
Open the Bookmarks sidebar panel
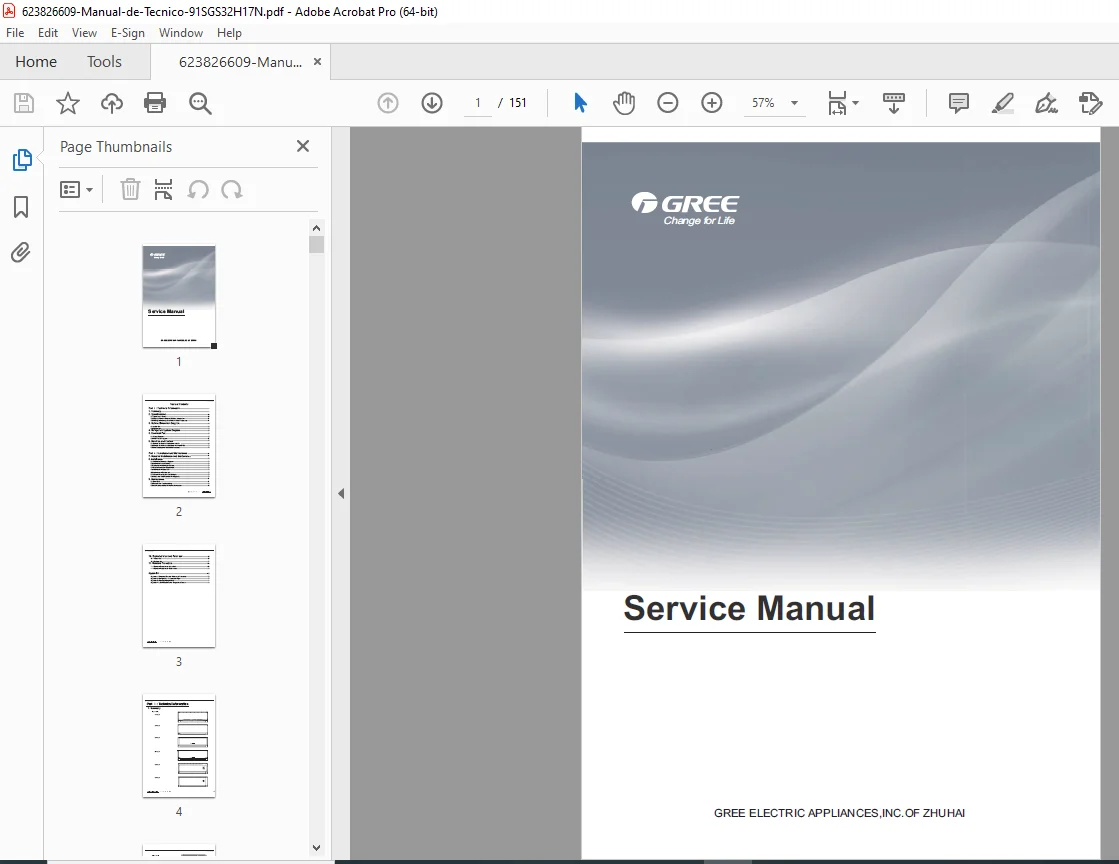coord(21,207)
